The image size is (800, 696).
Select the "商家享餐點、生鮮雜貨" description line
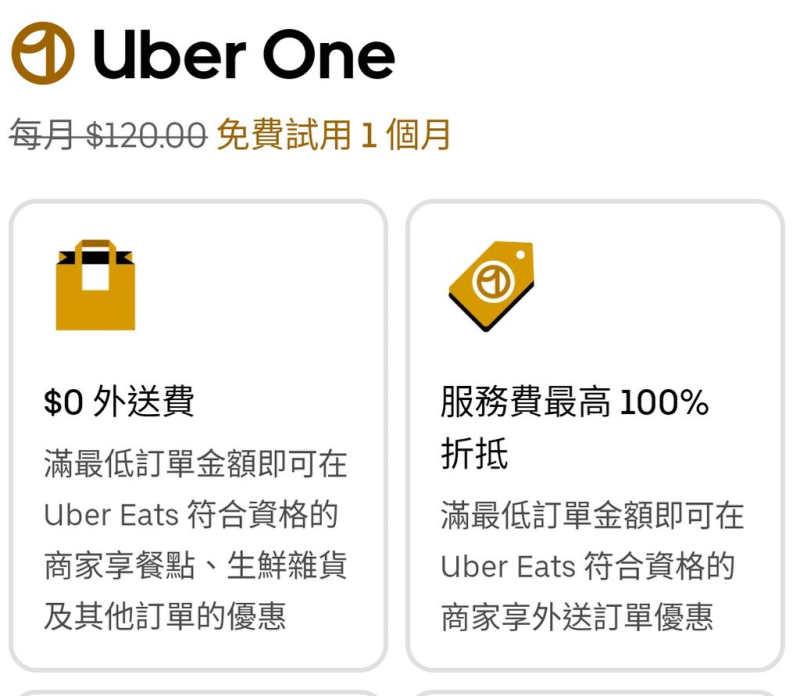(x=195, y=565)
